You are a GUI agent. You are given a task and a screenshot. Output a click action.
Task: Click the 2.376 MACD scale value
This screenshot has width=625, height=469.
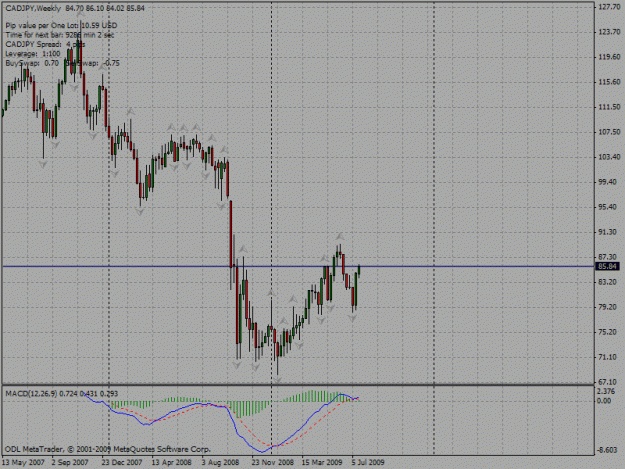coord(607,392)
